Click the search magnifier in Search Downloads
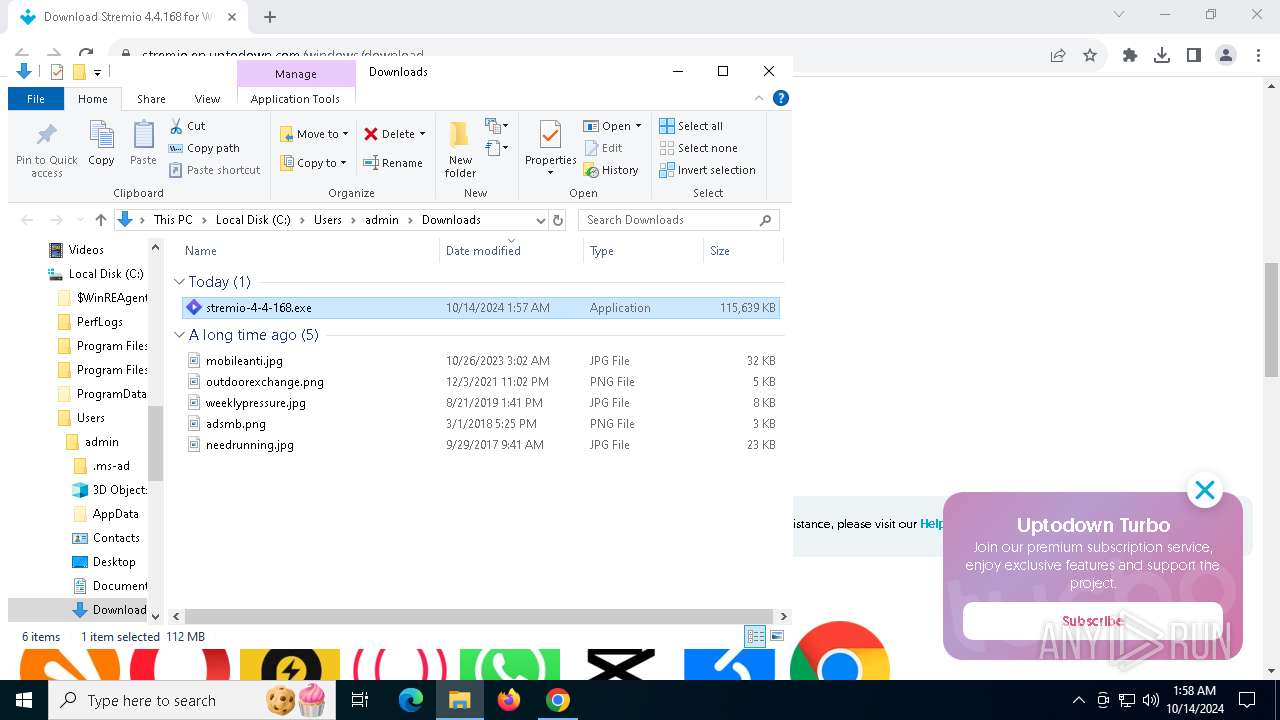The image size is (1280, 720). point(766,220)
